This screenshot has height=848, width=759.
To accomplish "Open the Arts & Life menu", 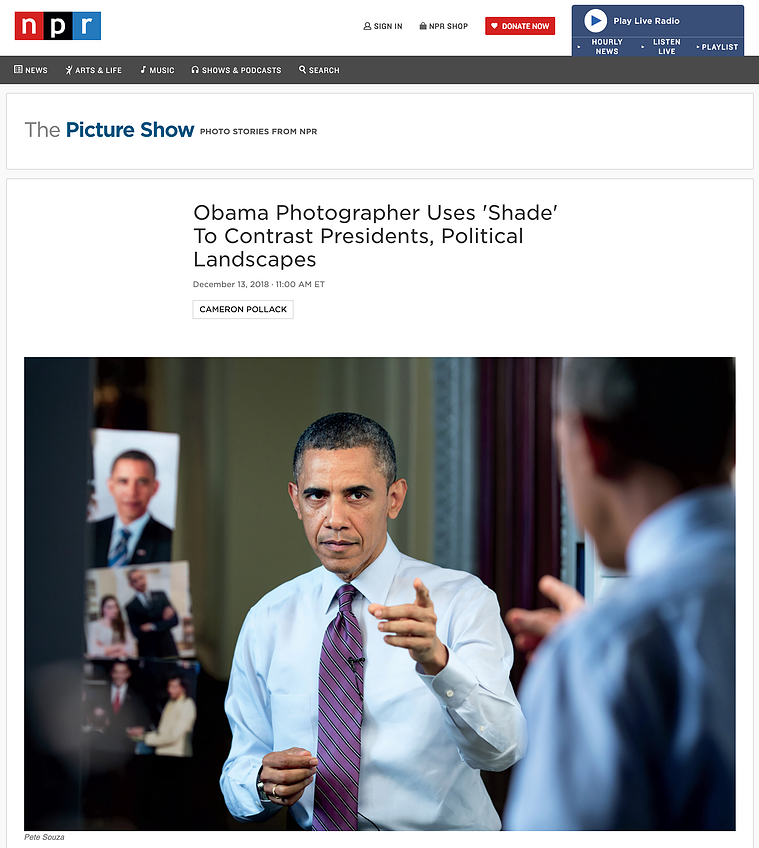I will pos(94,70).
